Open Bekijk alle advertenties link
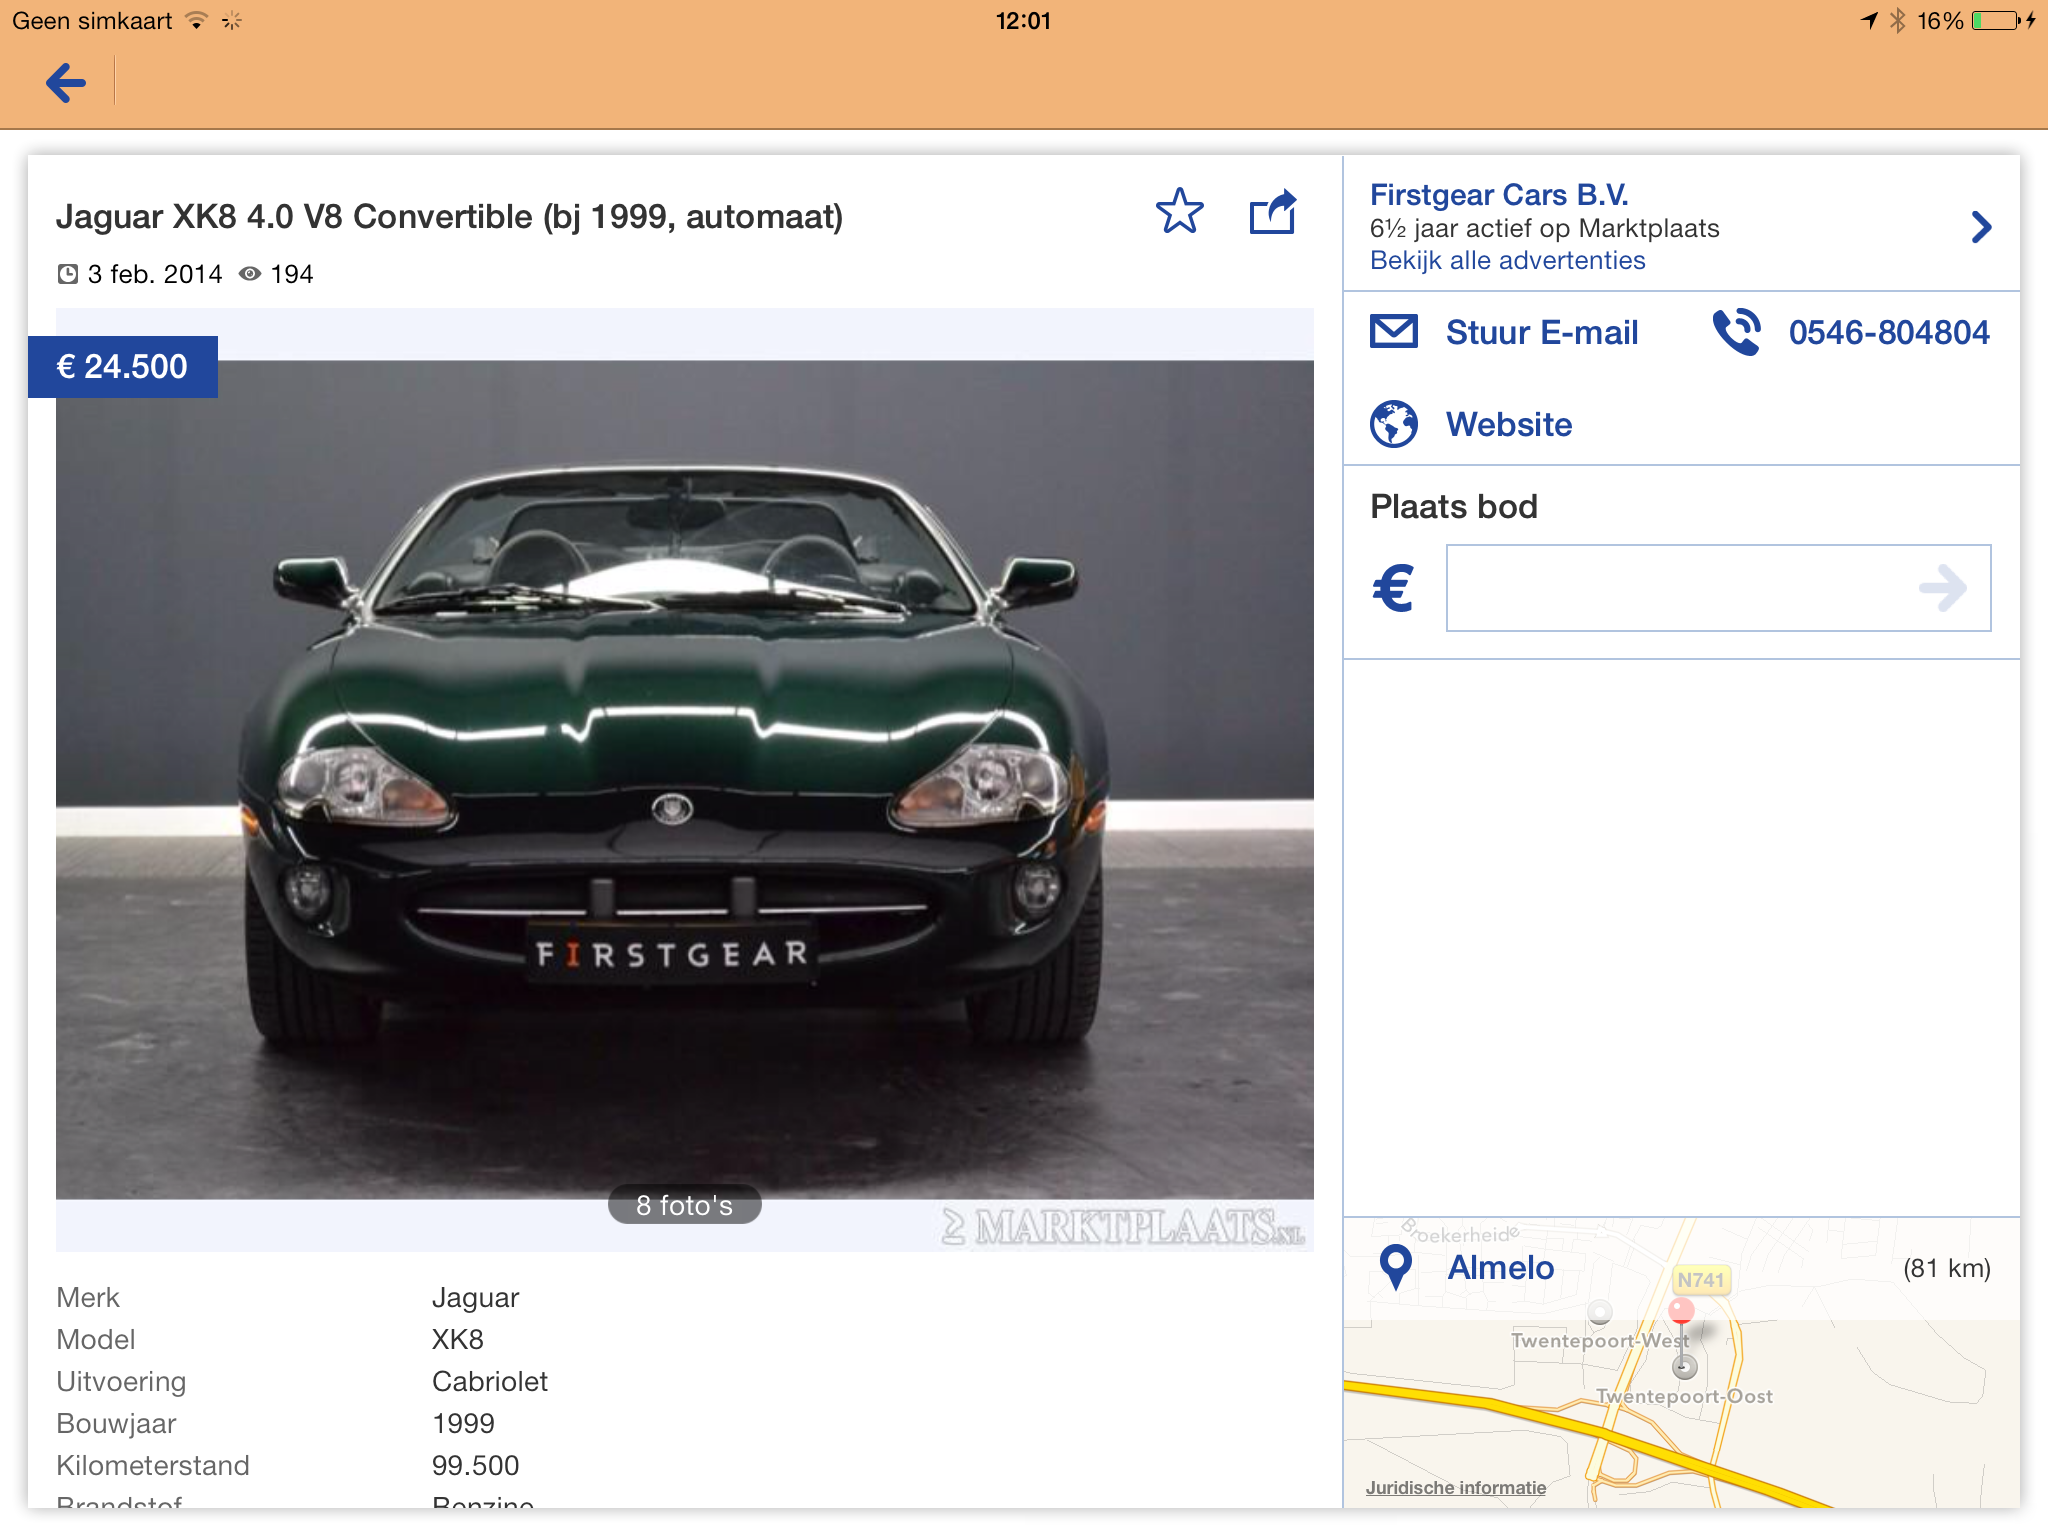2048x1536 pixels. pyautogui.click(x=1507, y=260)
